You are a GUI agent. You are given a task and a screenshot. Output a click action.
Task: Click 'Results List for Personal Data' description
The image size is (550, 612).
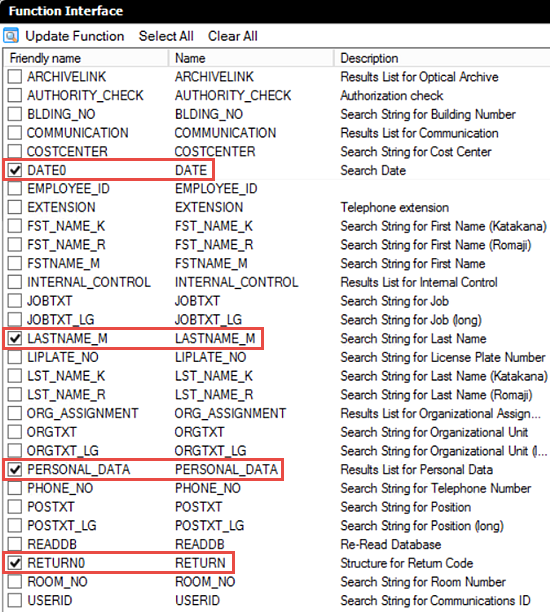point(417,470)
